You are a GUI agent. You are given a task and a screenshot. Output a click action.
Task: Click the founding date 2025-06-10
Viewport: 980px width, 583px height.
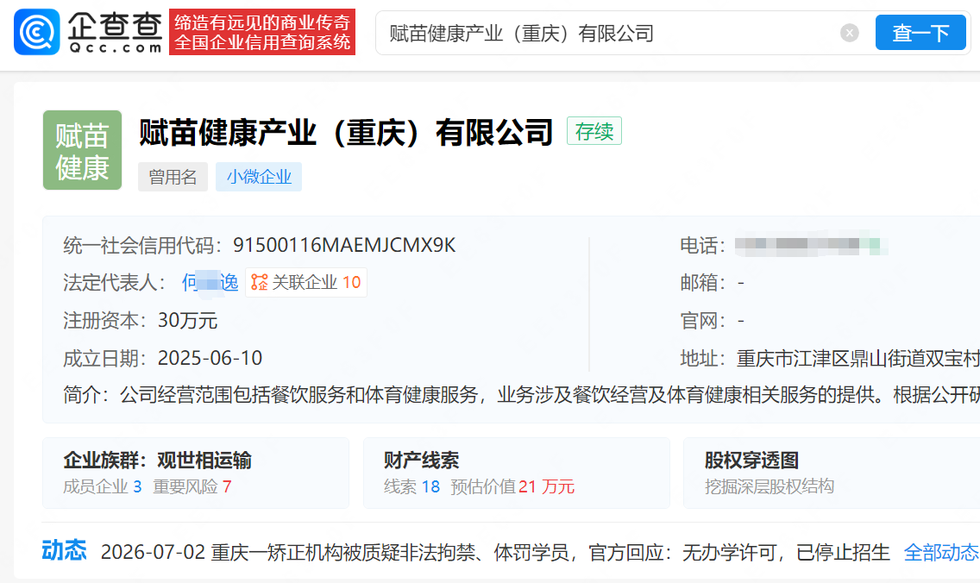pos(210,358)
